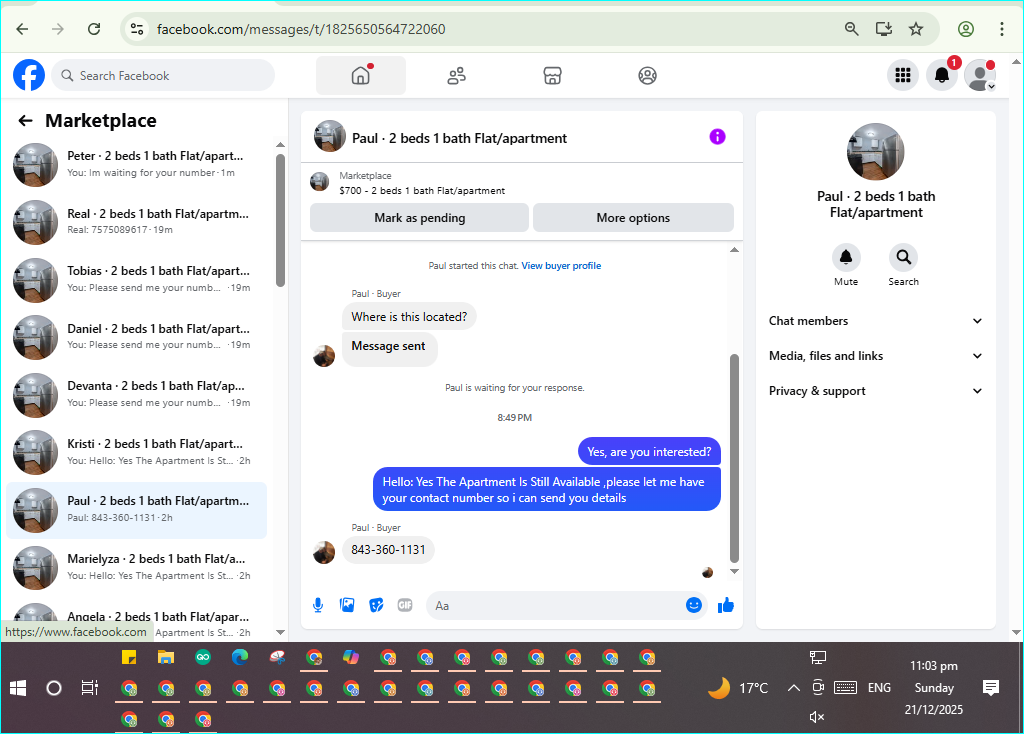
Task: Open the Real conversation
Action: (136, 222)
